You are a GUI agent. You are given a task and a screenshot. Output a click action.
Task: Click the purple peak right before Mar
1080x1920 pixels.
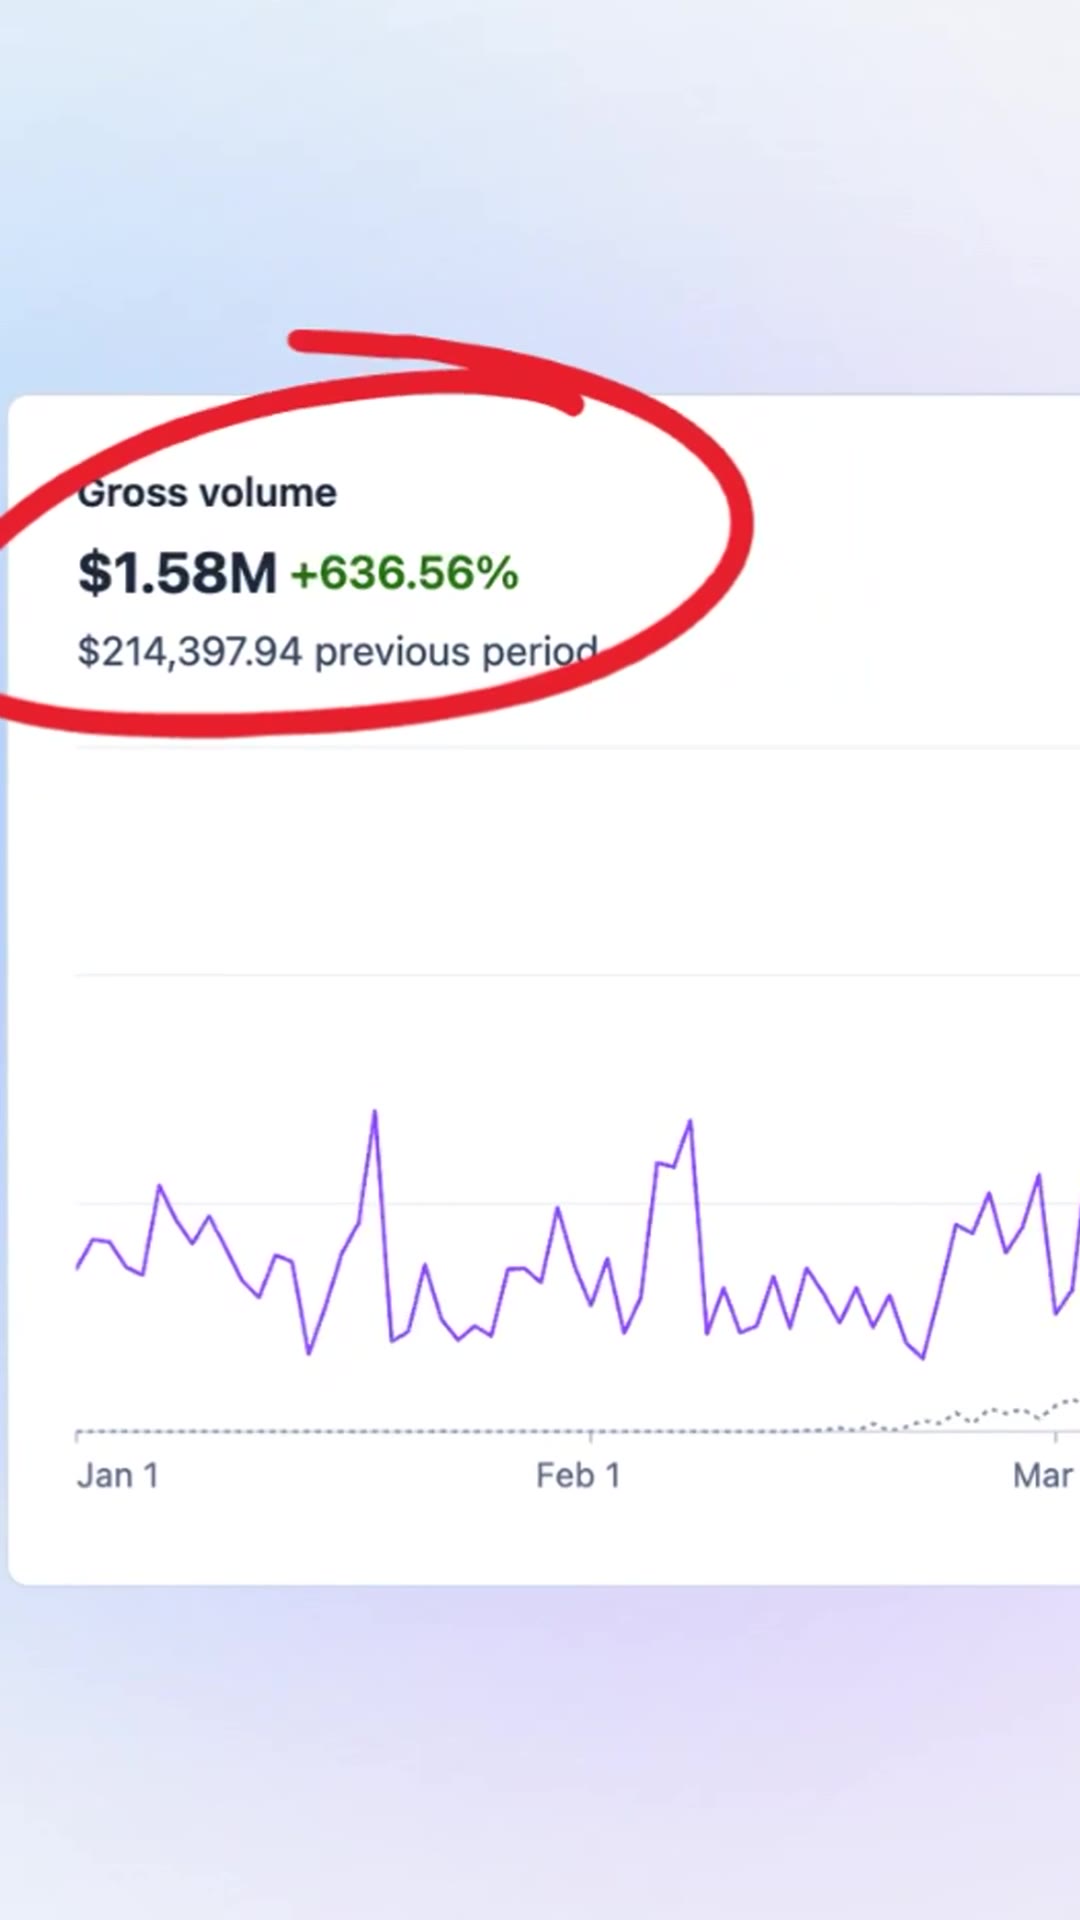pyautogui.click(x=1038, y=1176)
